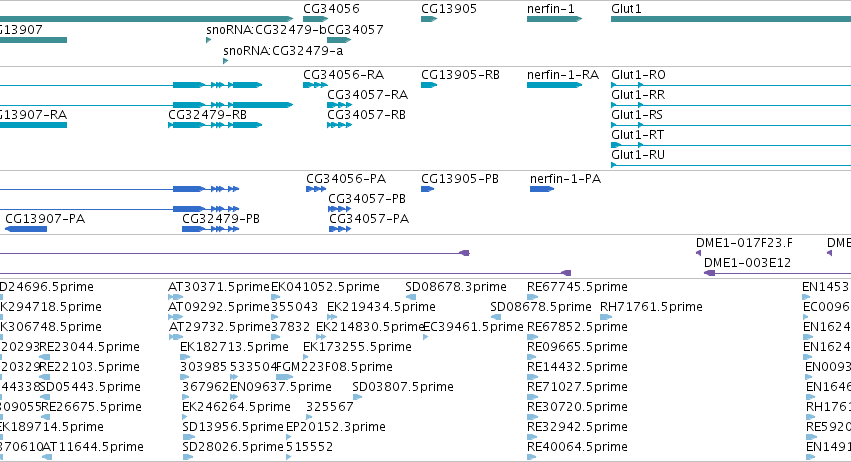Click the Glut1 gene label

(x=626, y=9)
